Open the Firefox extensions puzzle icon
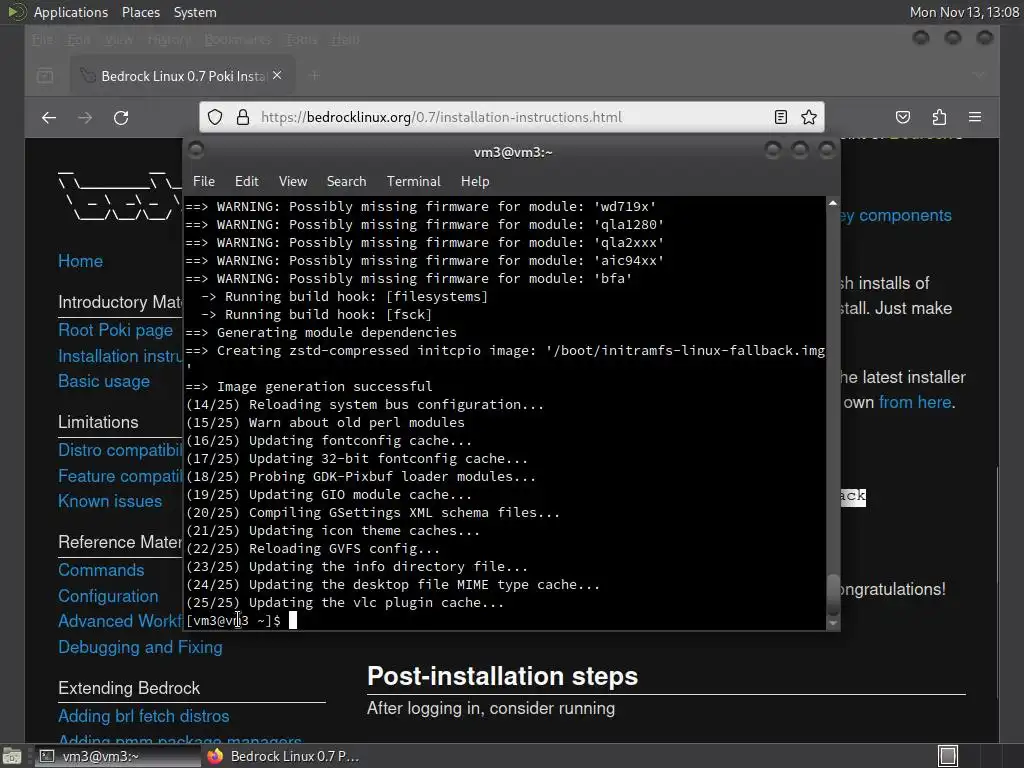 pyautogui.click(x=939, y=118)
